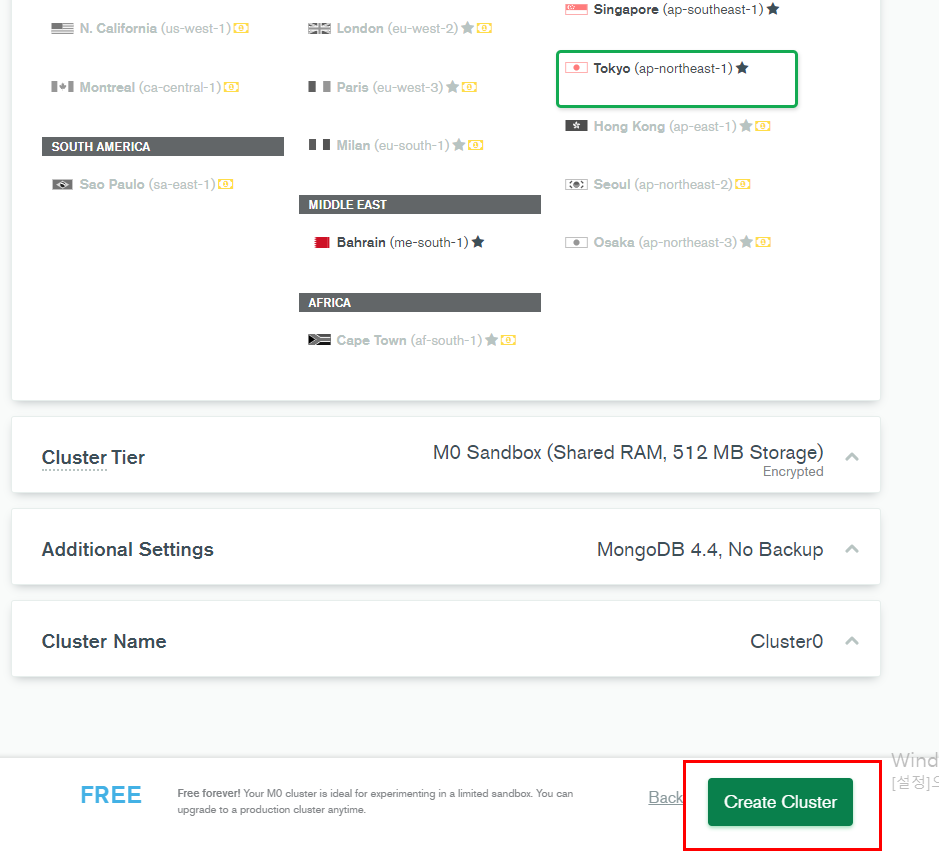The image size is (939, 851).
Task: Click the Japan flag icon beside Osaka
Action: pos(576,243)
